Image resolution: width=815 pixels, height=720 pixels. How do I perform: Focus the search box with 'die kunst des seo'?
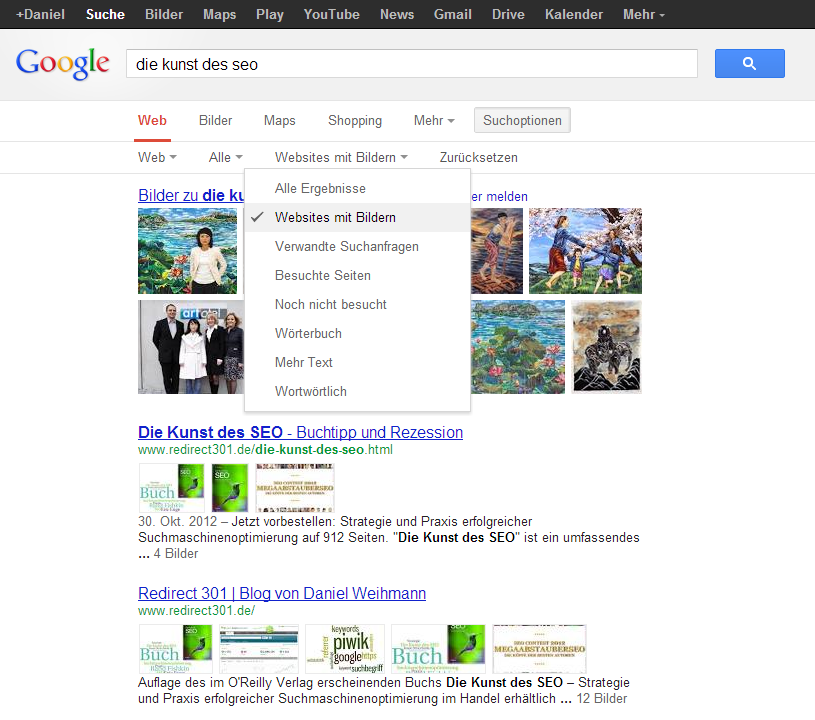point(412,63)
